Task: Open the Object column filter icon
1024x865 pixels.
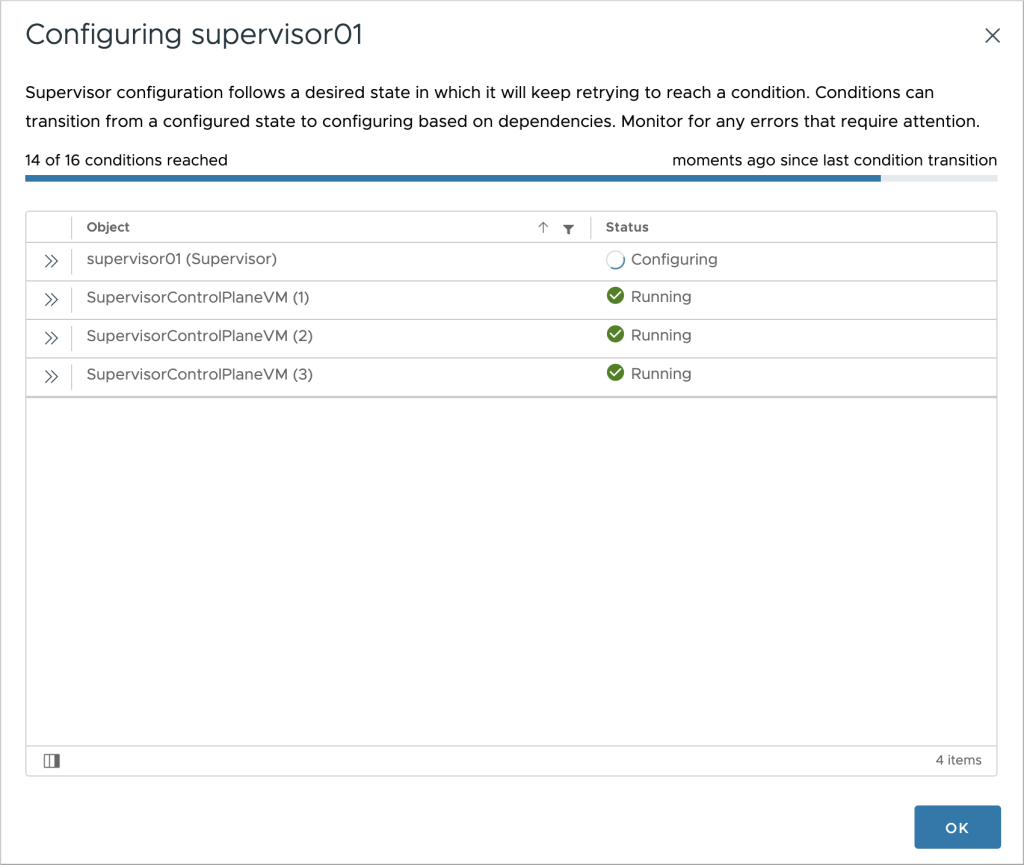Action: click(569, 228)
